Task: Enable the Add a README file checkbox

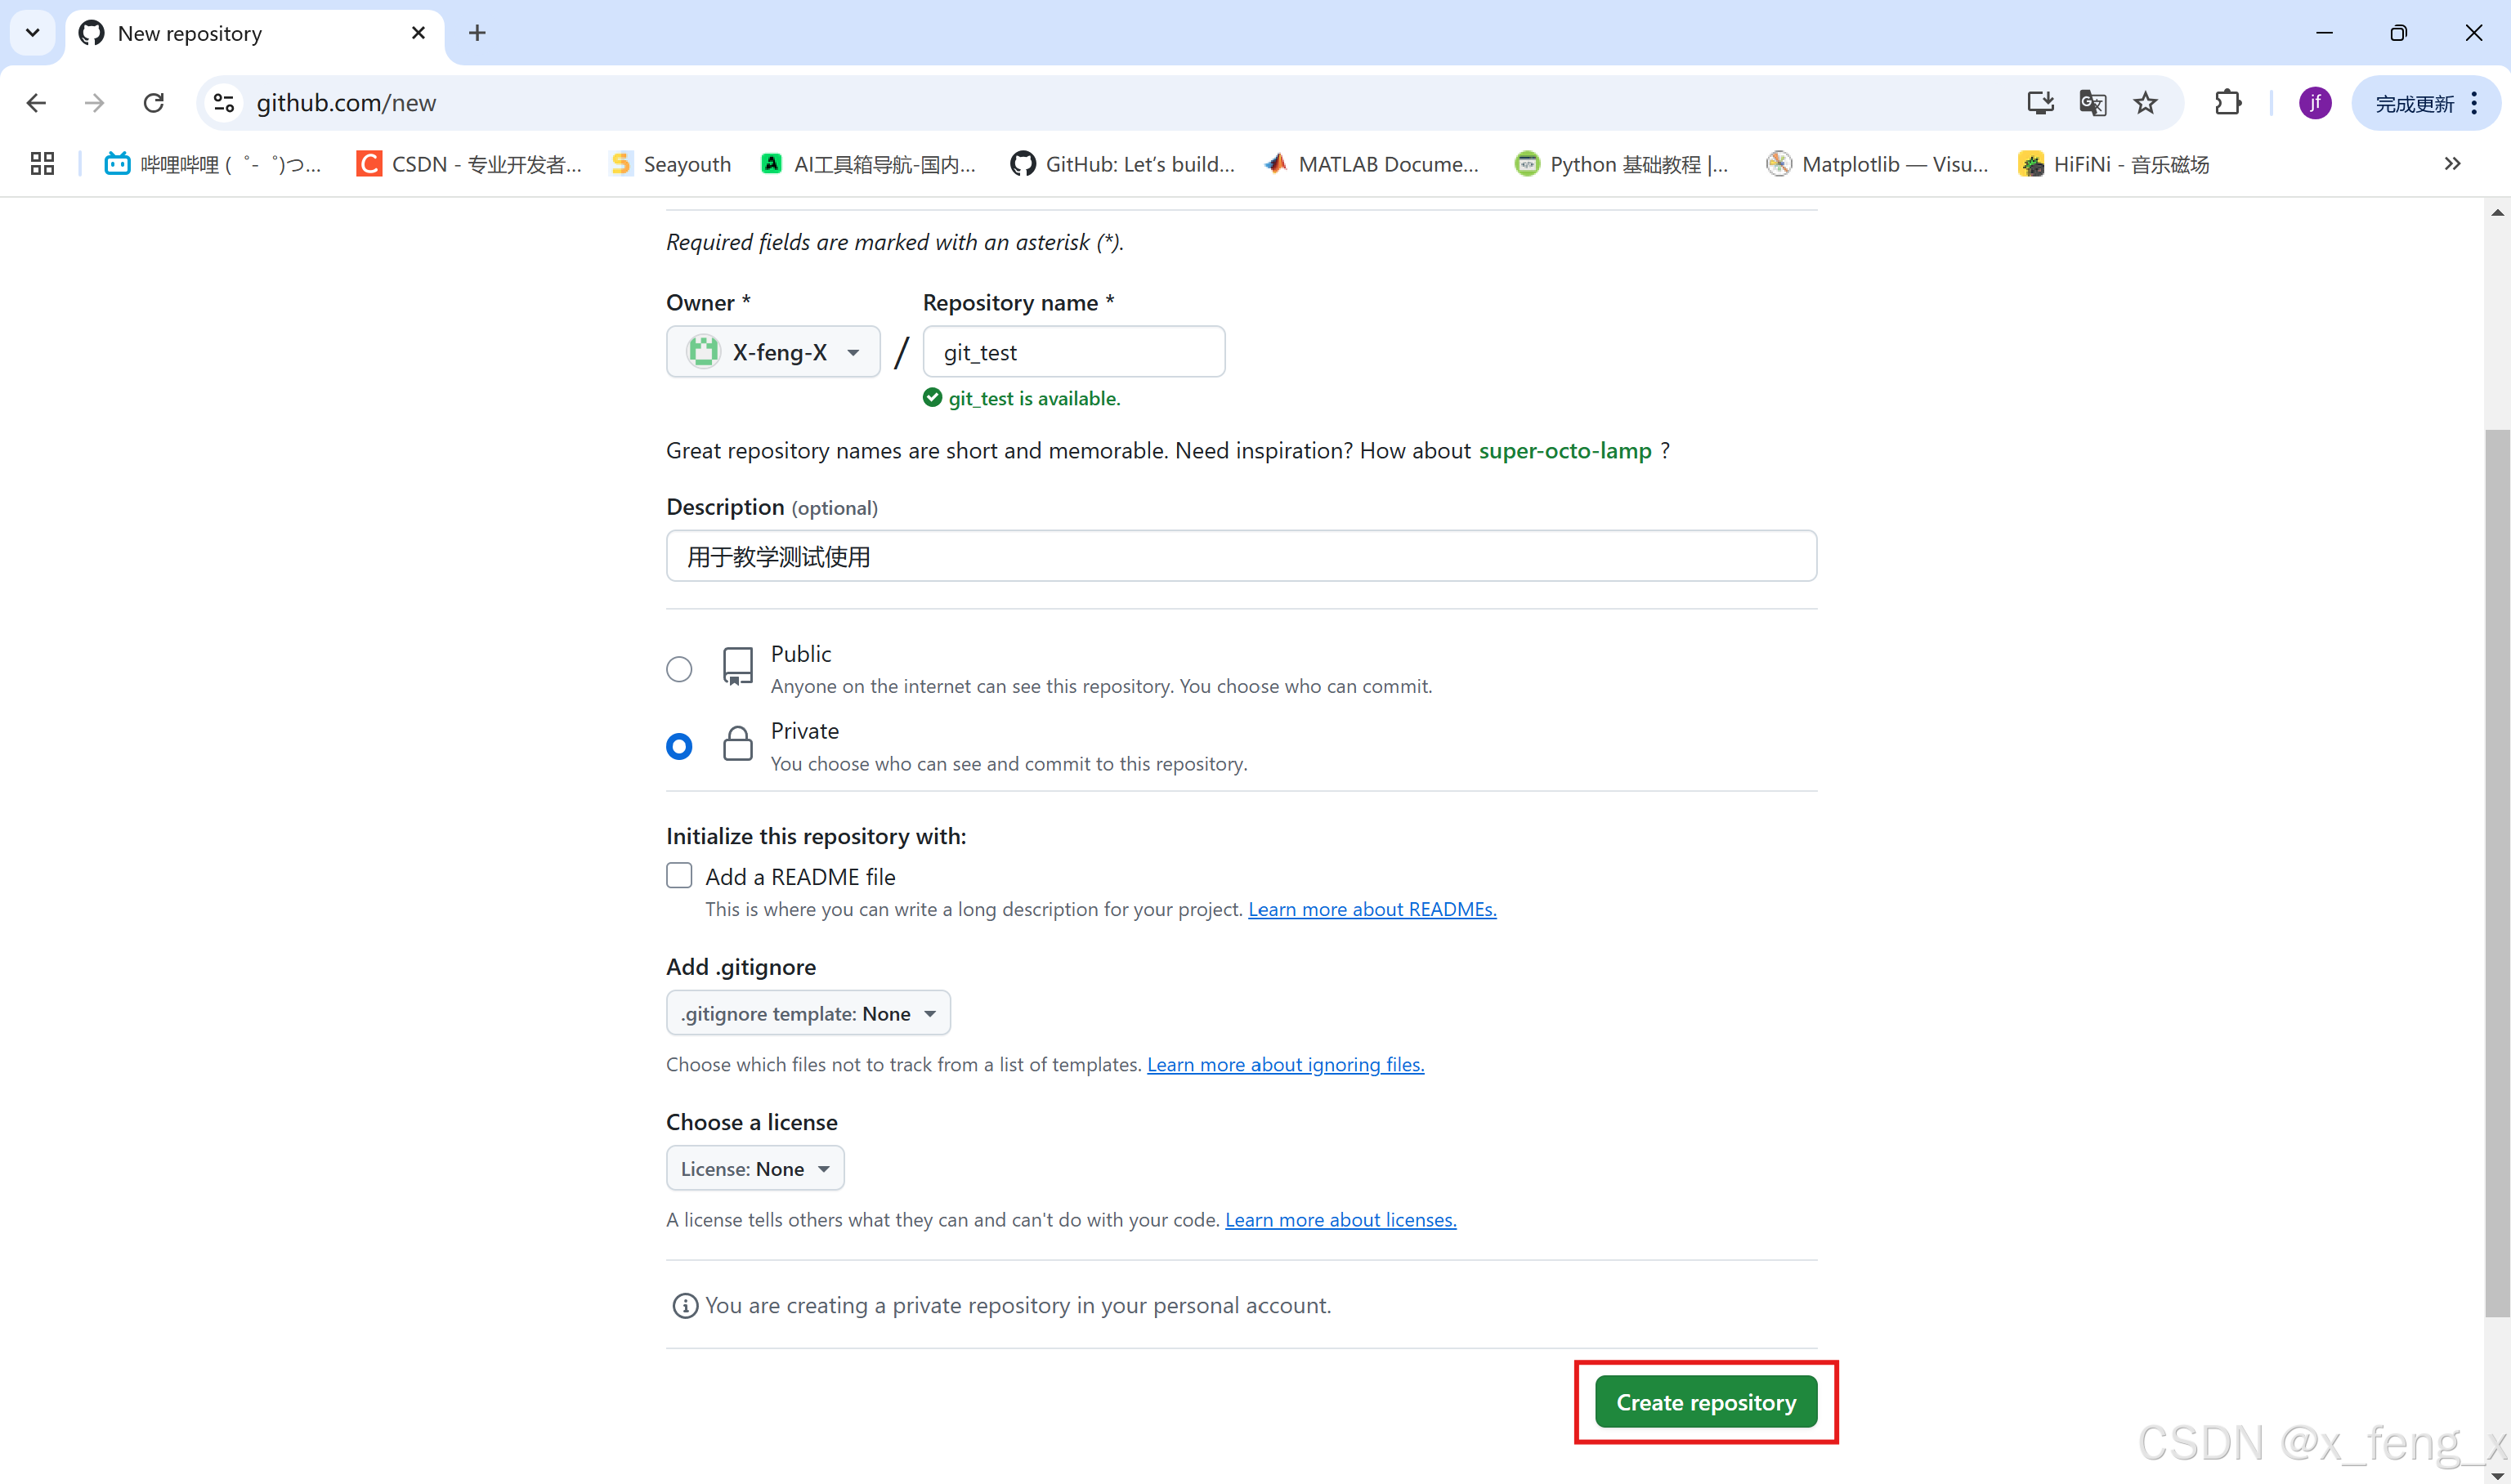Action: pyautogui.click(x=679, y=876)
